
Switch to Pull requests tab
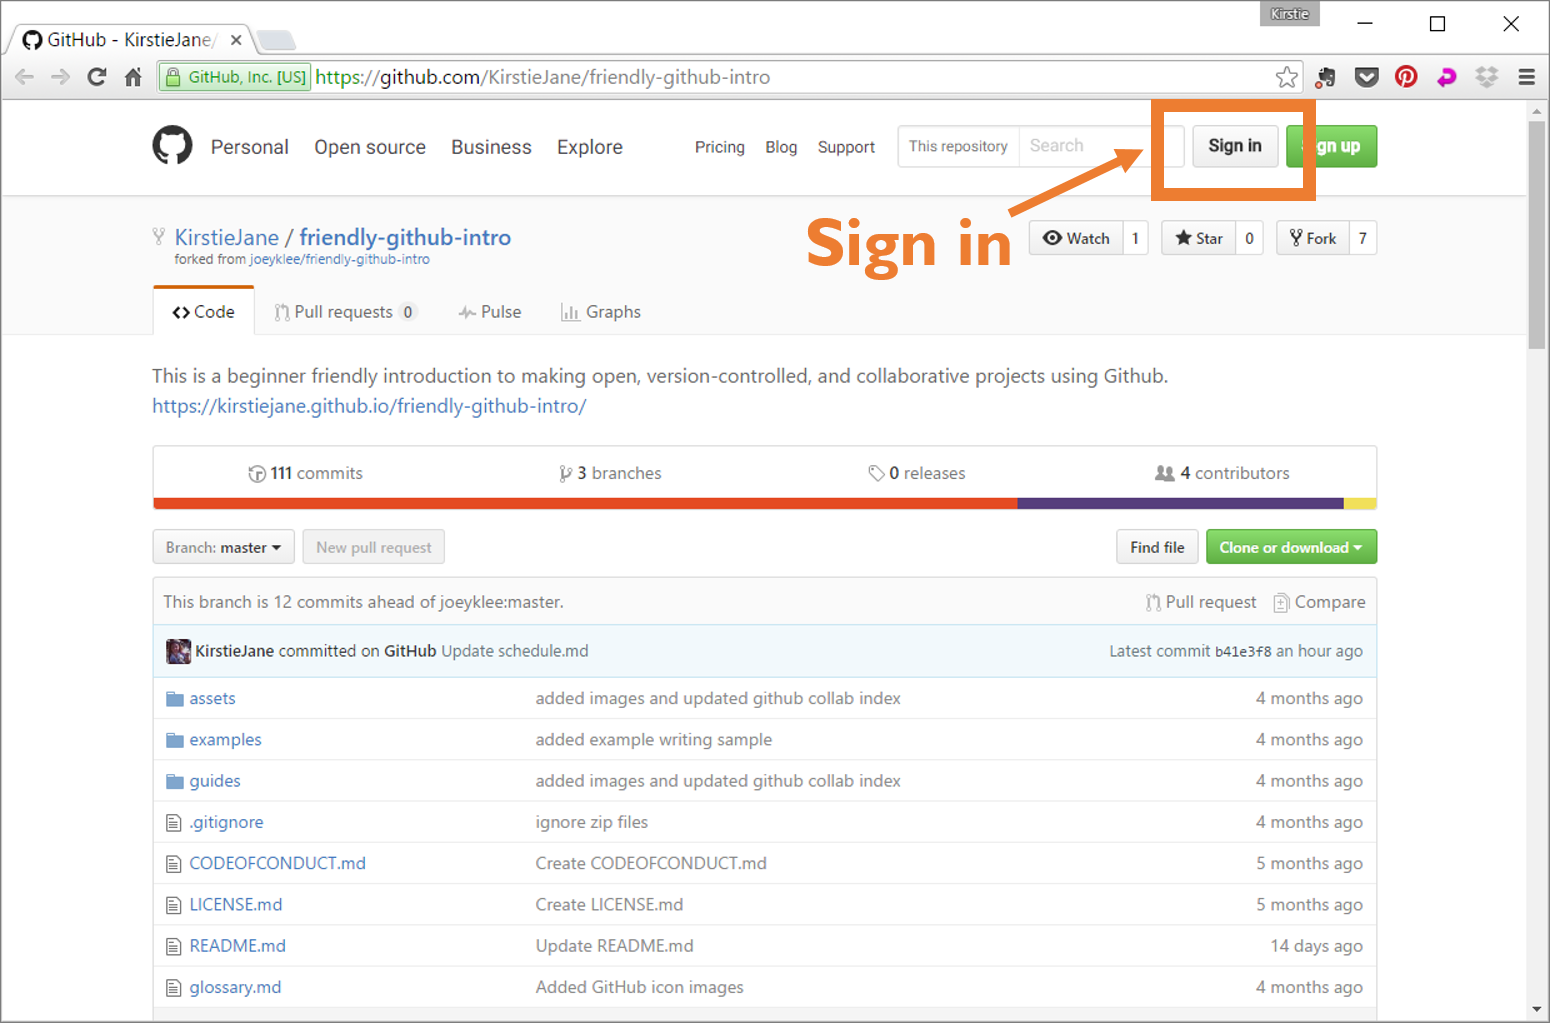click(345, 312)
